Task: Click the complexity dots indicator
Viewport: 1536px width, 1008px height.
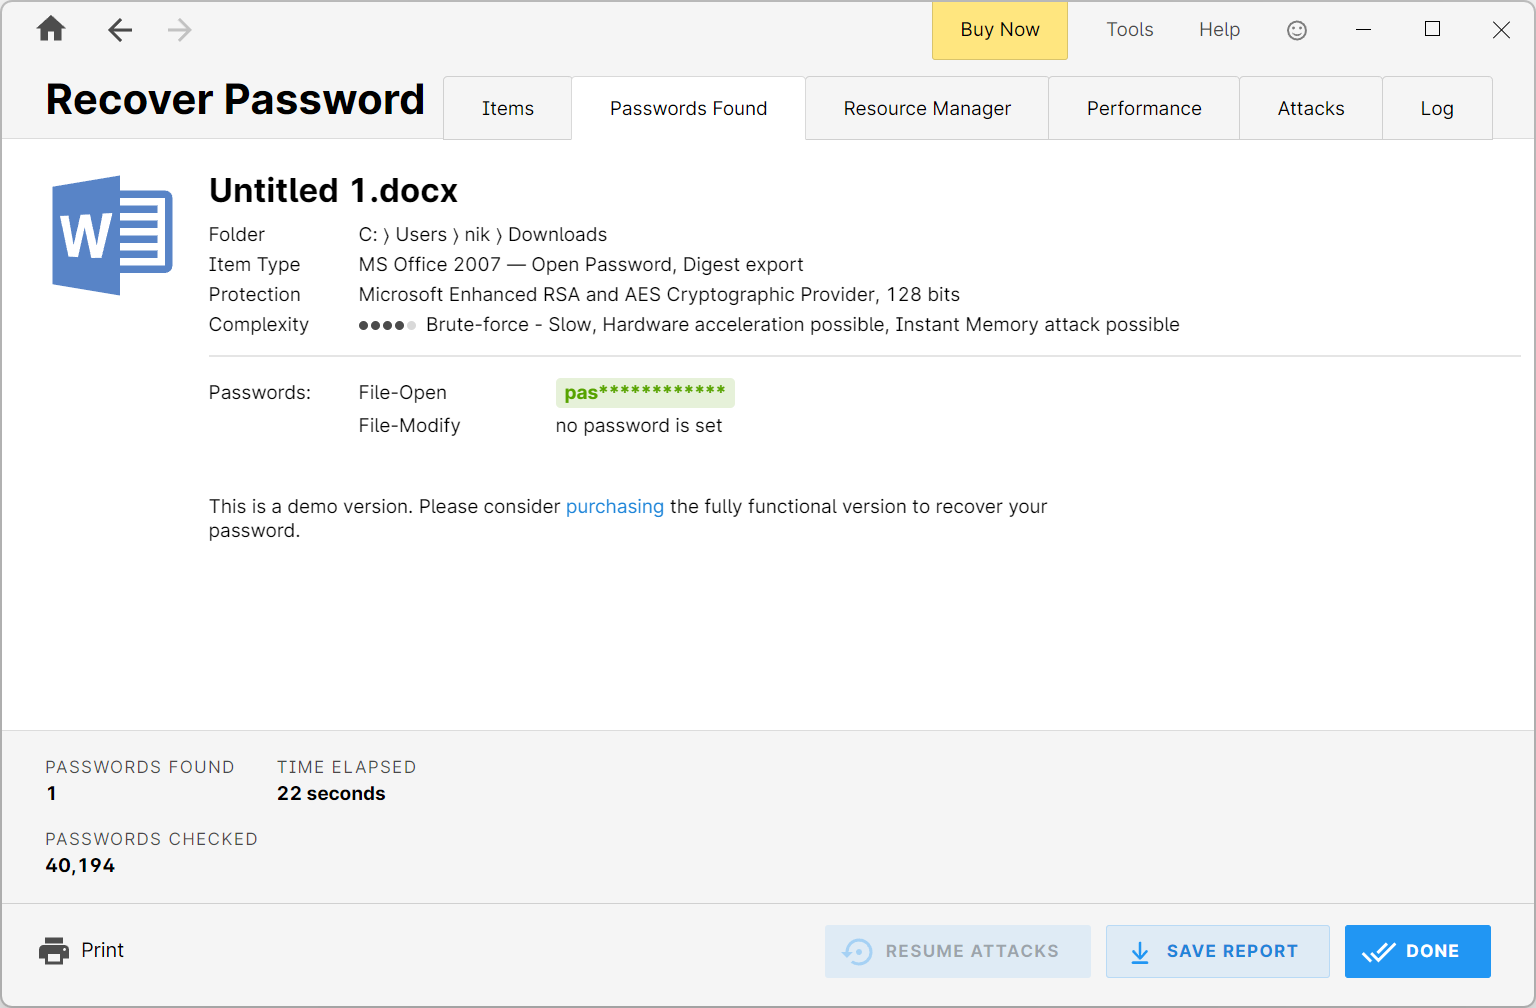Action: tap(387, 325)
